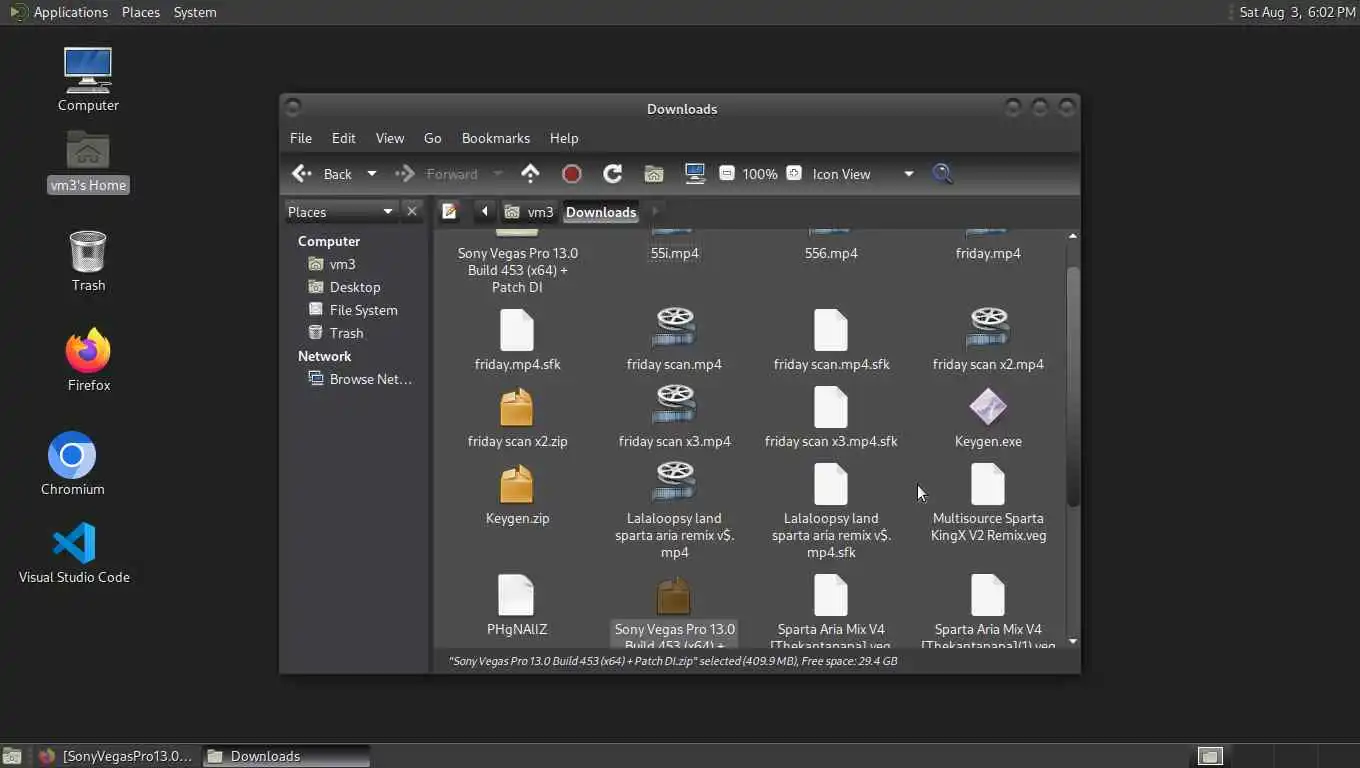Click the friday.mp4 file label
This screenshot has height=768, width=1360.
click(x=988, y=253)
